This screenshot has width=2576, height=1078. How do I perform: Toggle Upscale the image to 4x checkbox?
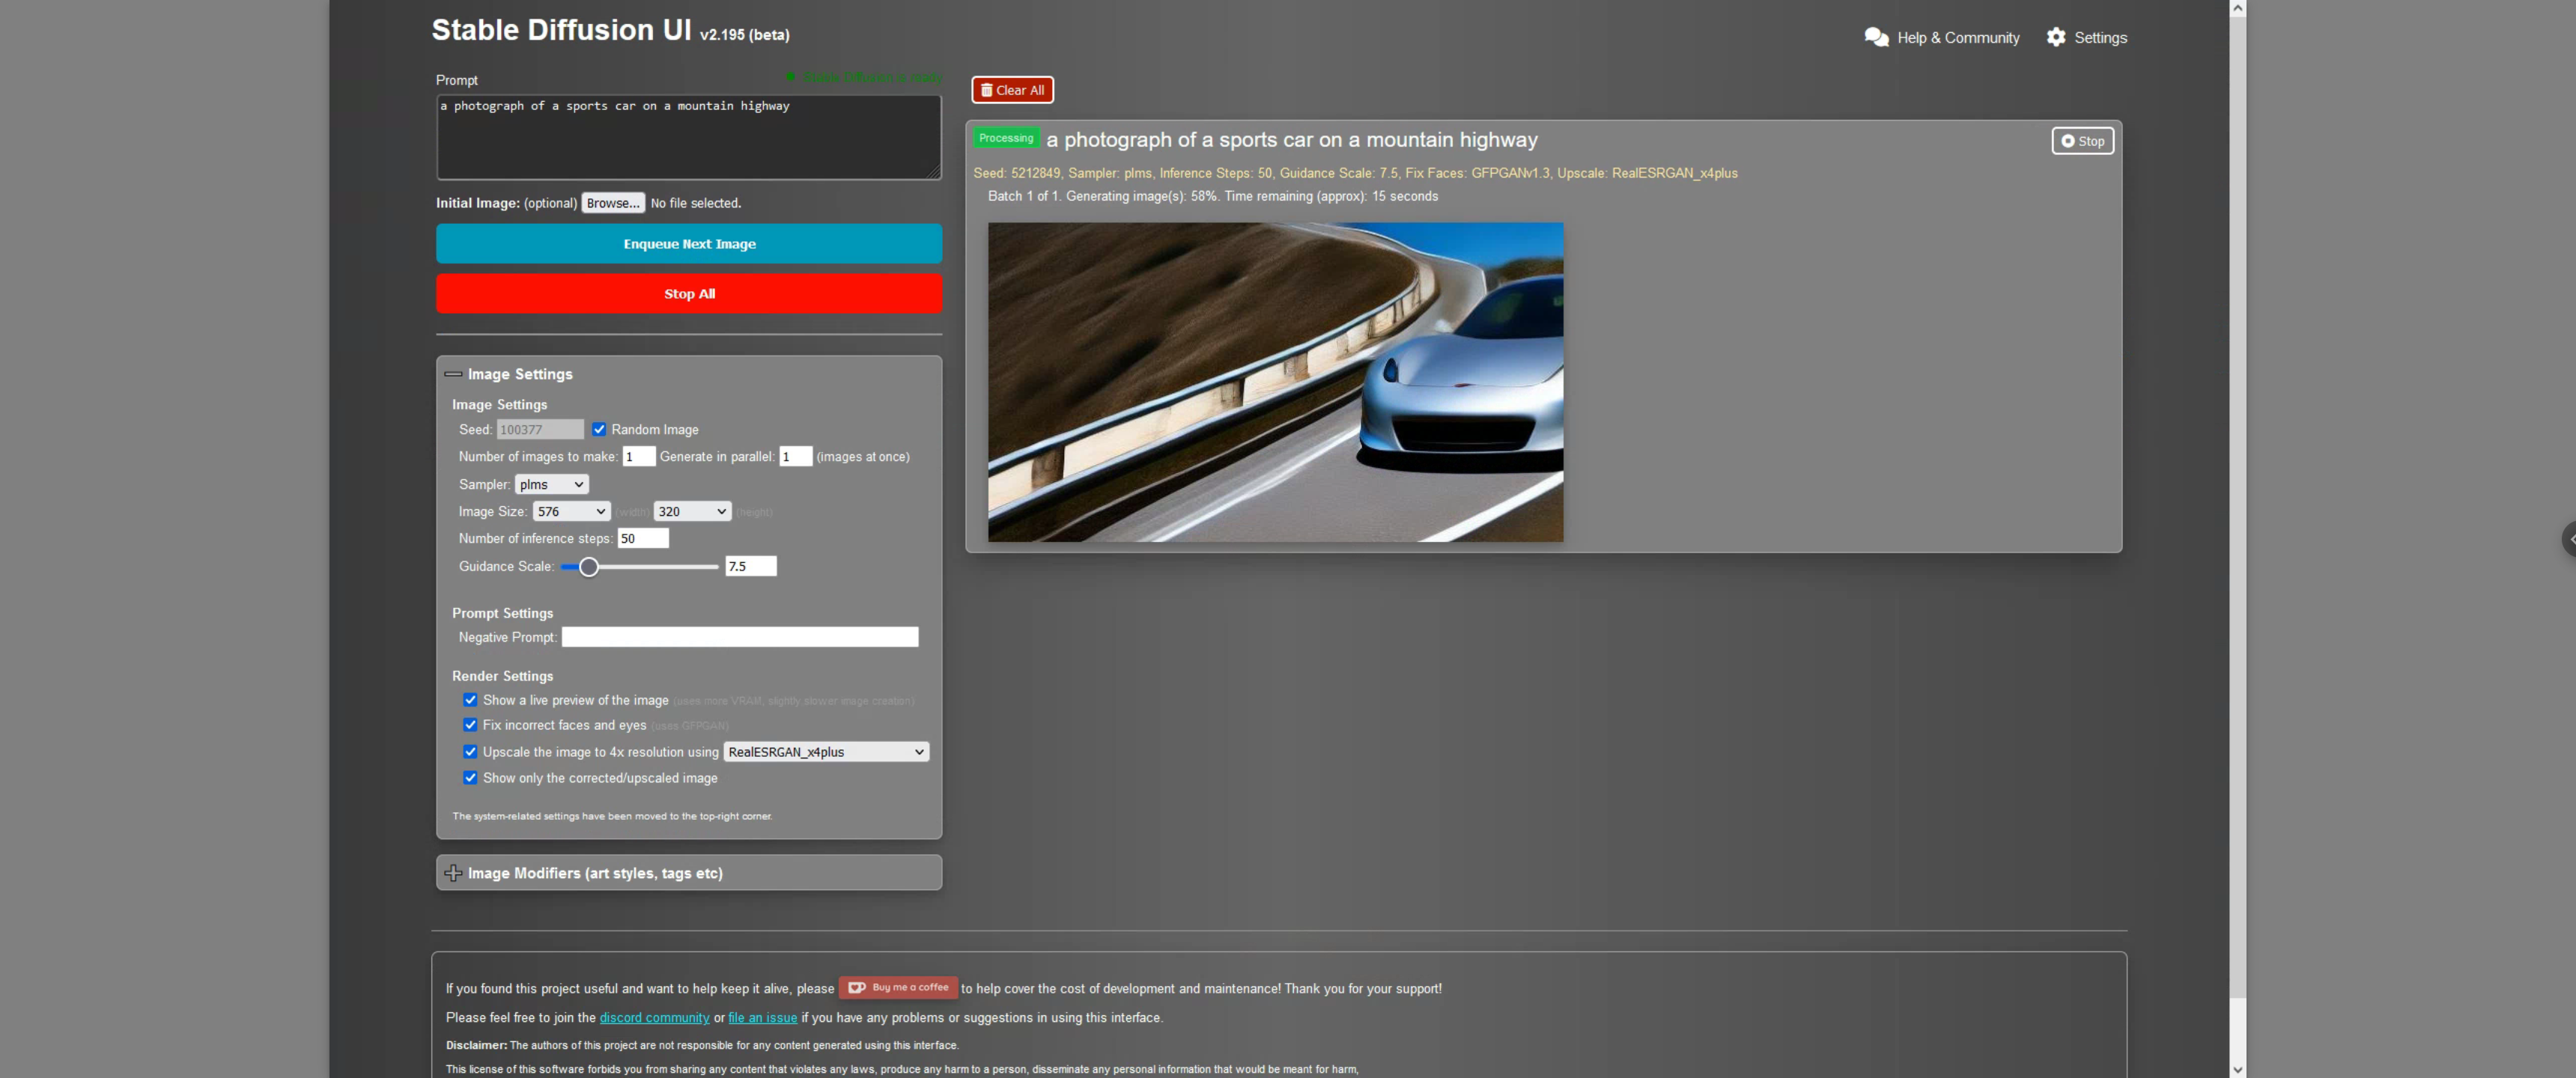(470, 752)
